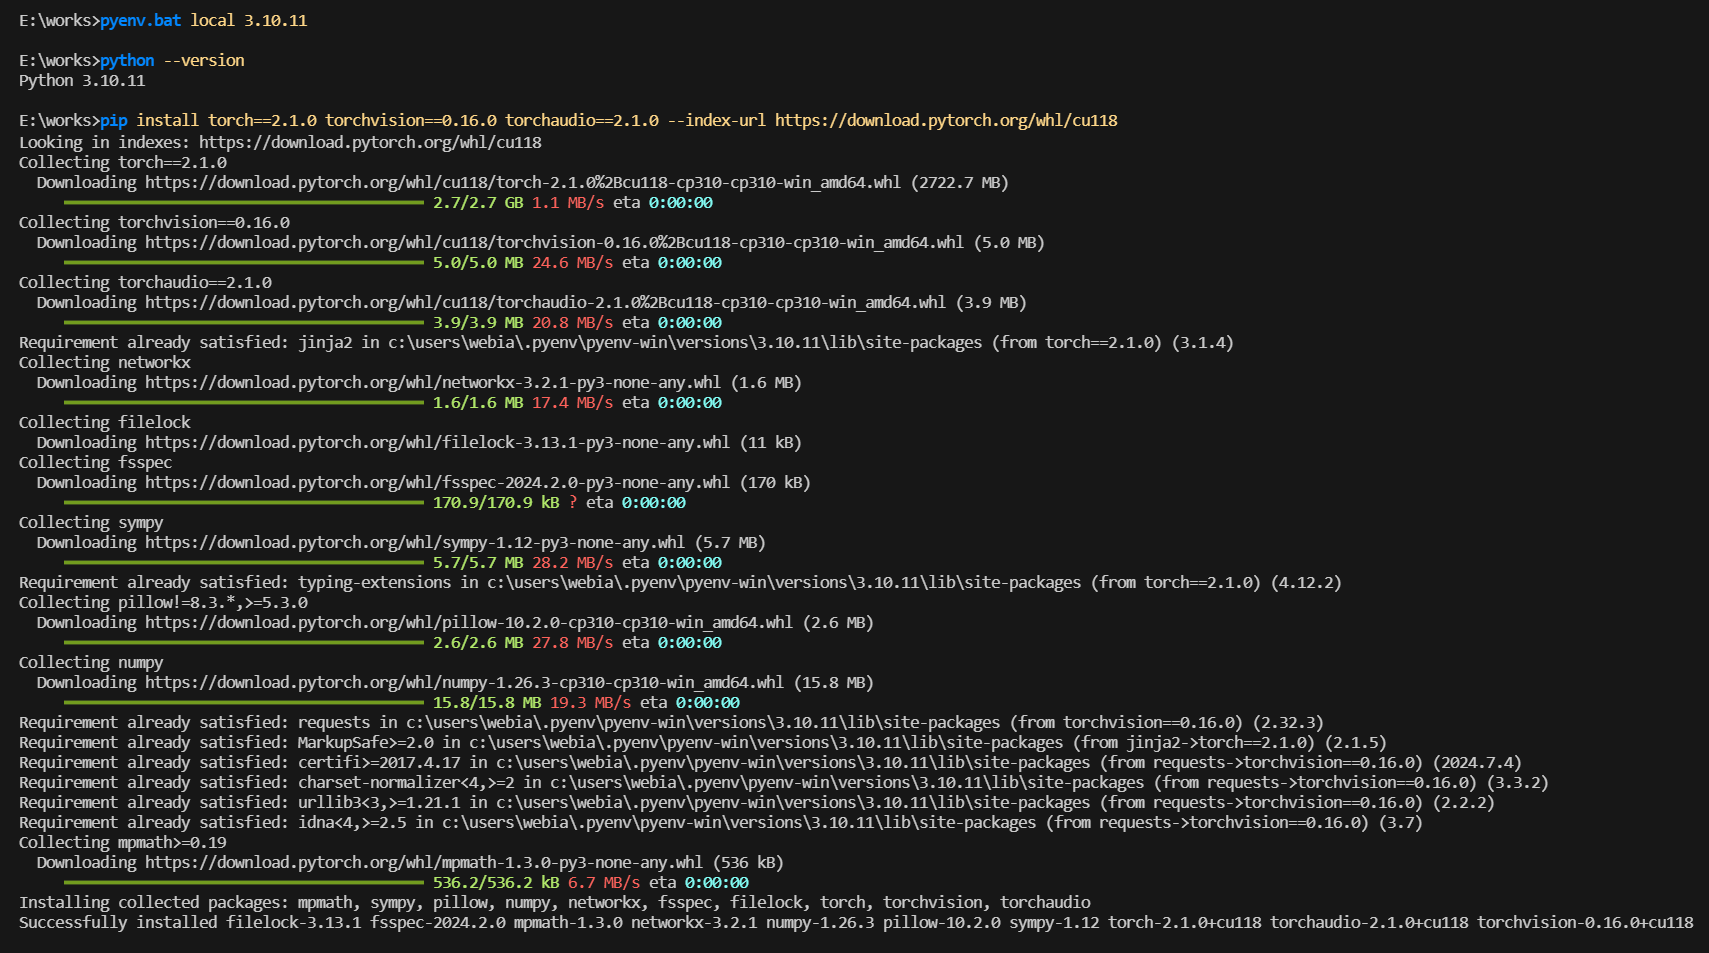Click the '1.1 MB/s' download speed value
This screenshot has height=953, width=1709.
click(x=568, y=202)
